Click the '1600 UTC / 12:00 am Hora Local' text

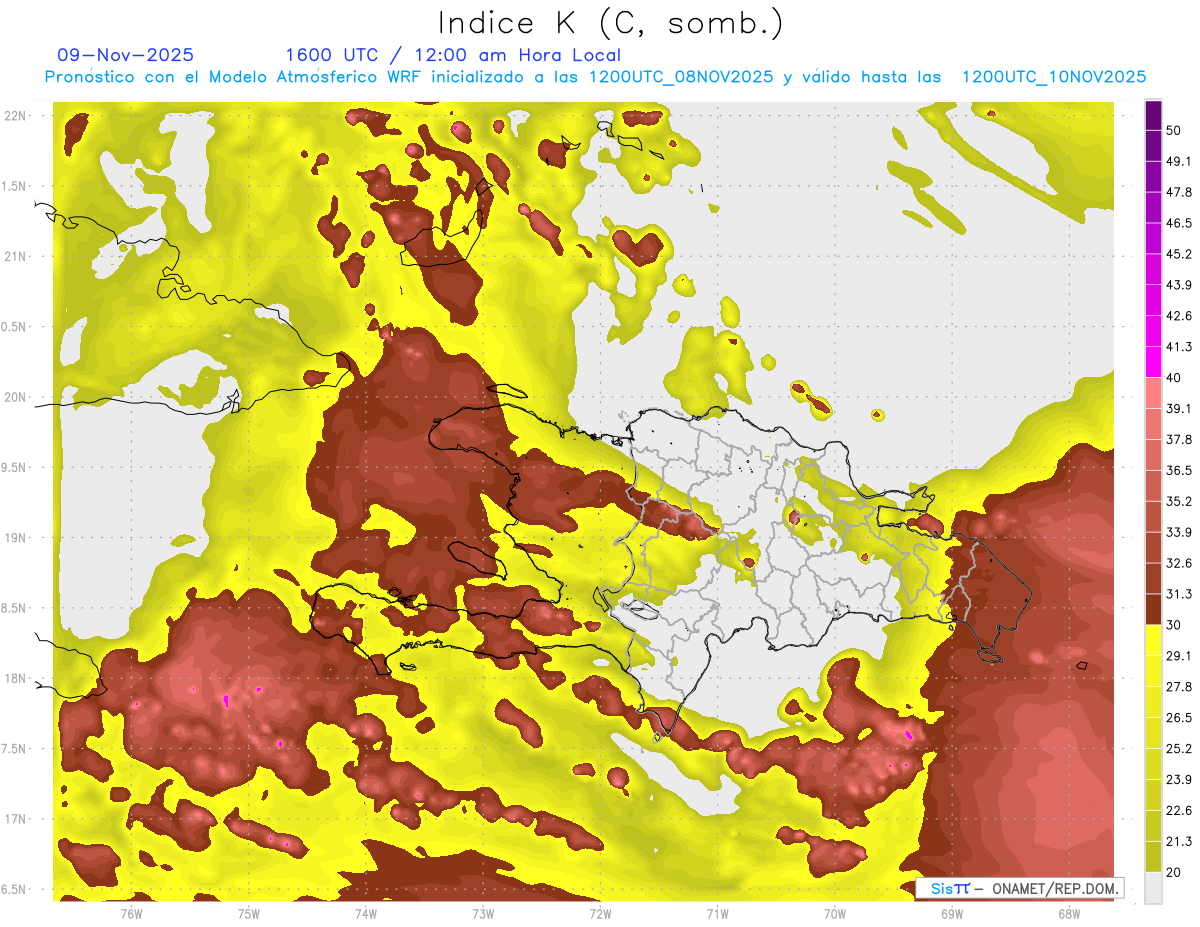point(453,55)
